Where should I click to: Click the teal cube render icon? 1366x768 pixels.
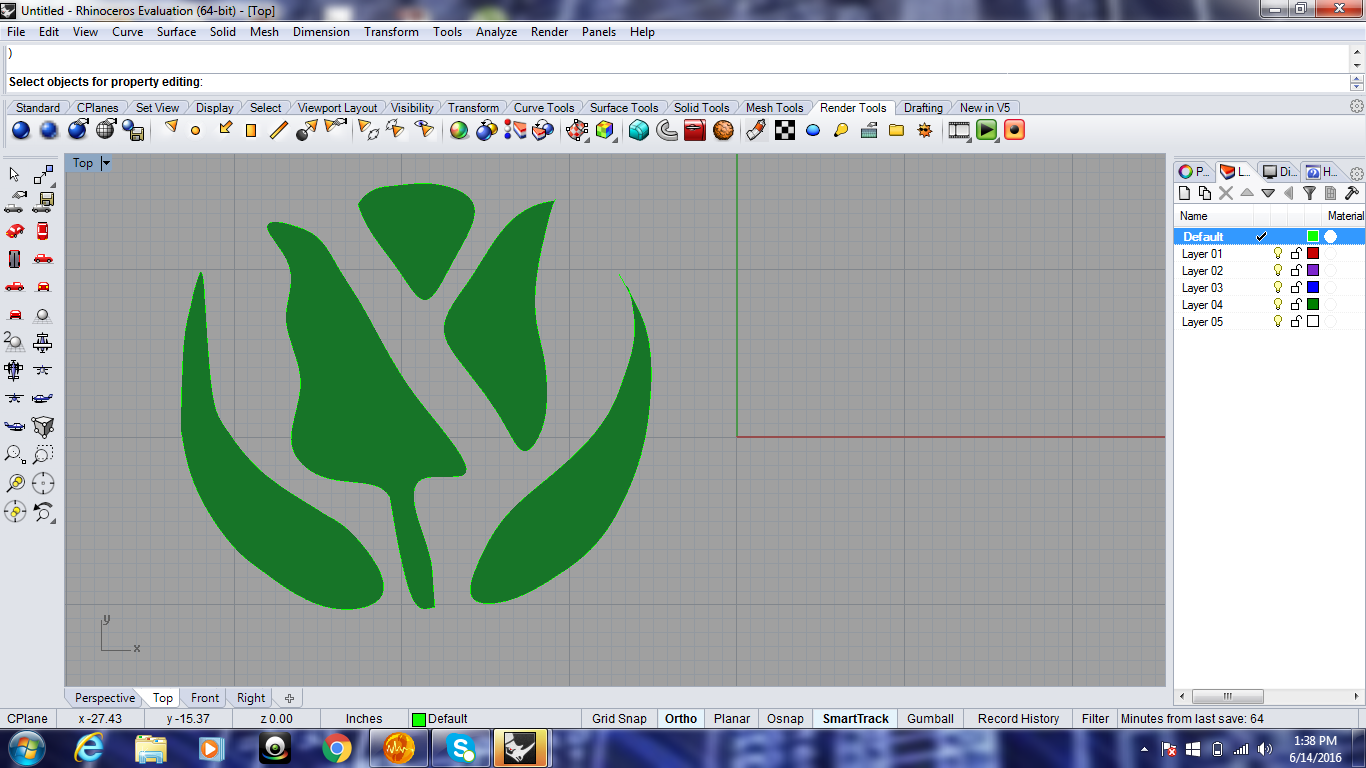point(639,130)
